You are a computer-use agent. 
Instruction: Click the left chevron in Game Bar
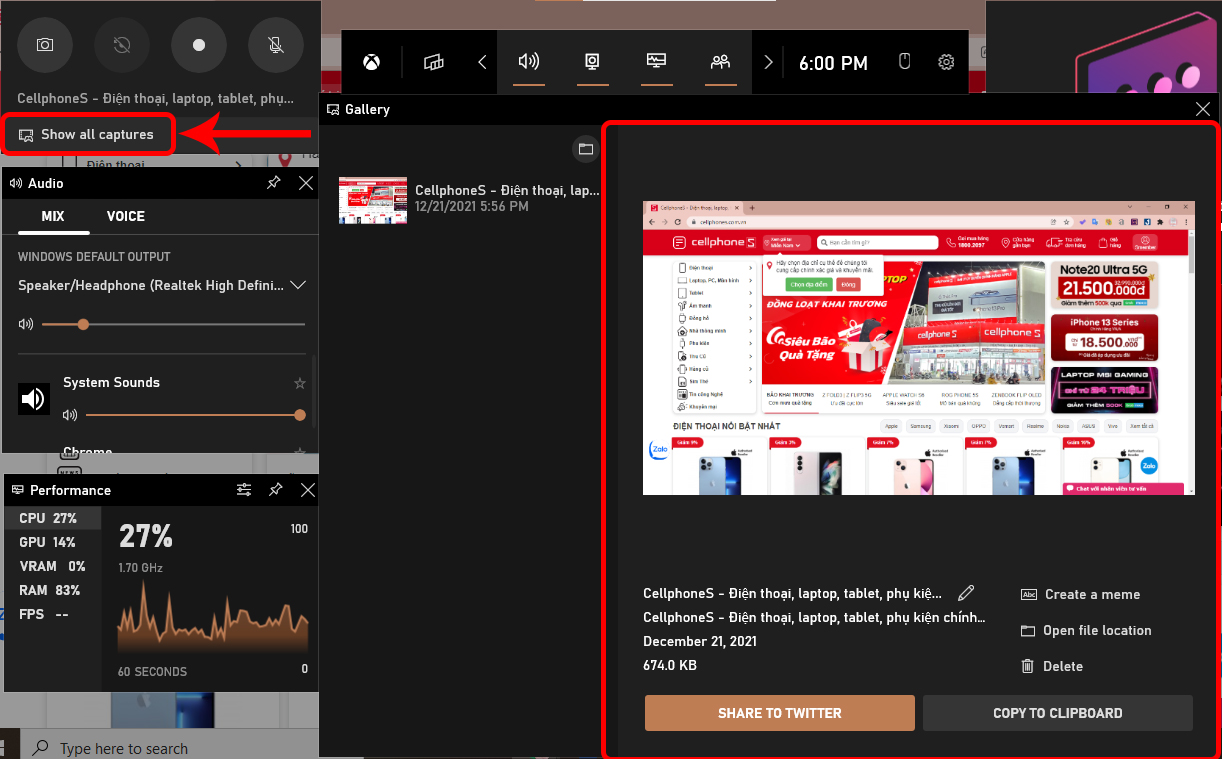pyautogui.click(x=482, y=62)
